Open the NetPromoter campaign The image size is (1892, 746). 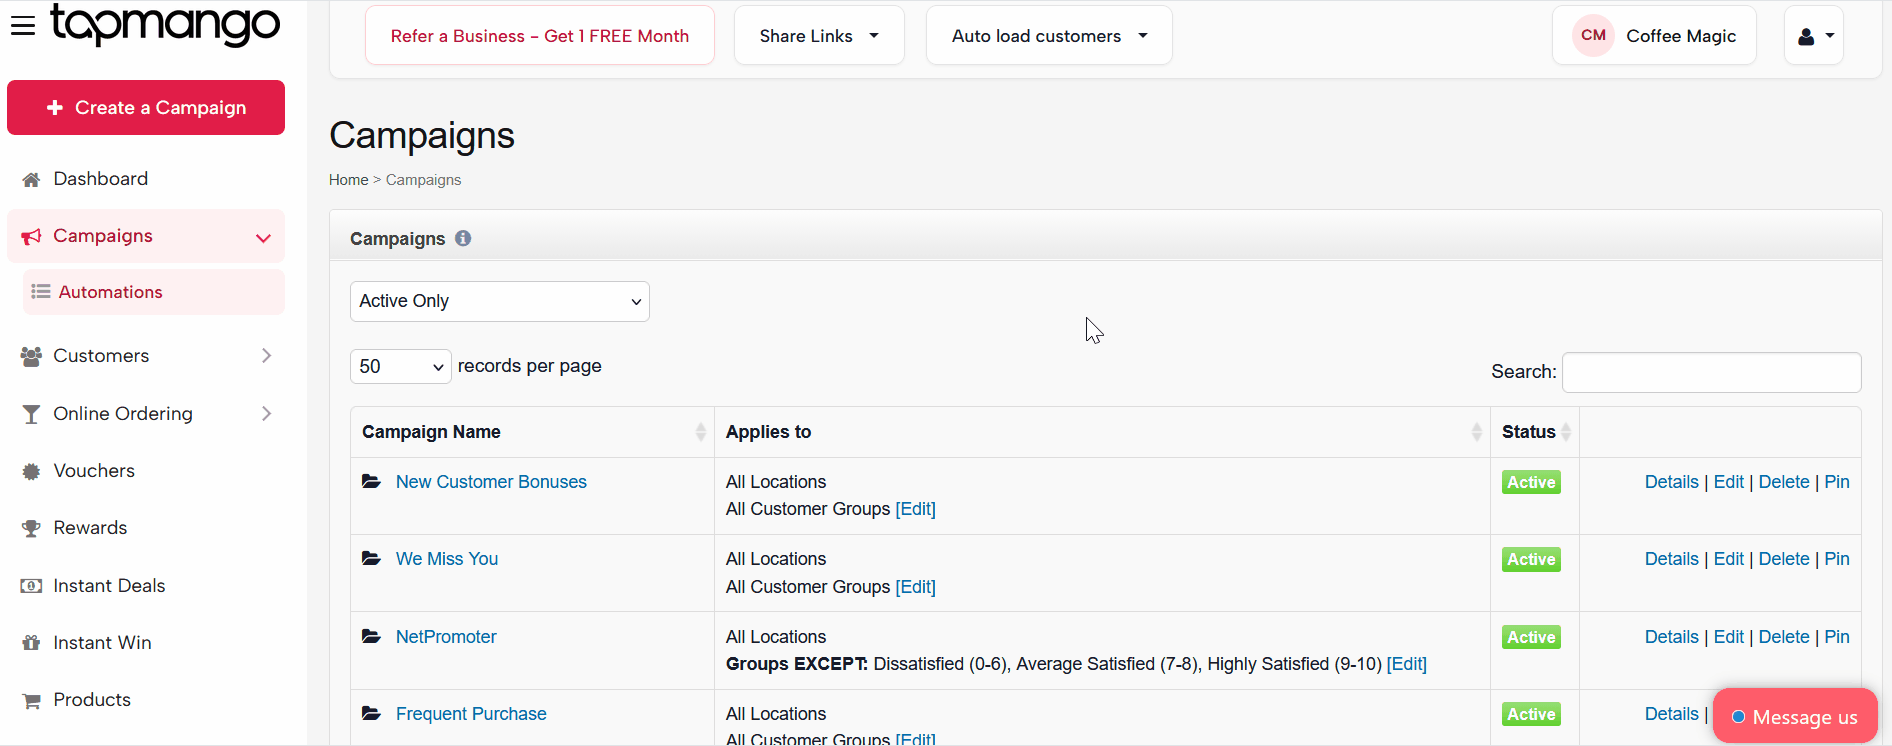coord(446,637)
